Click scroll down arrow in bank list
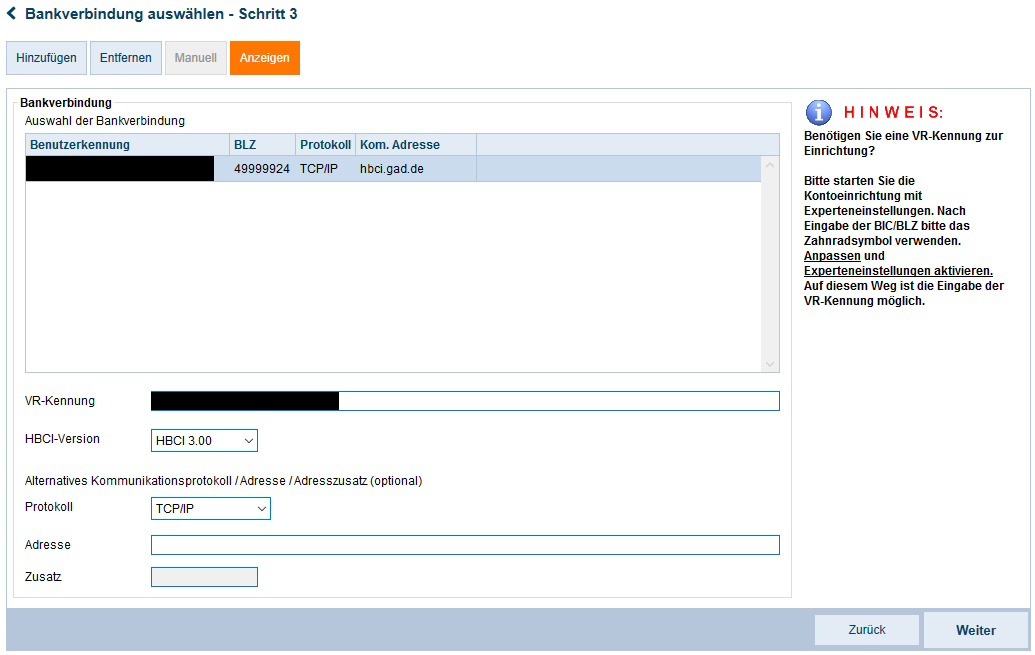Image resolution: width=1035 pixels, height=655 pixels. tap(770, 364)
